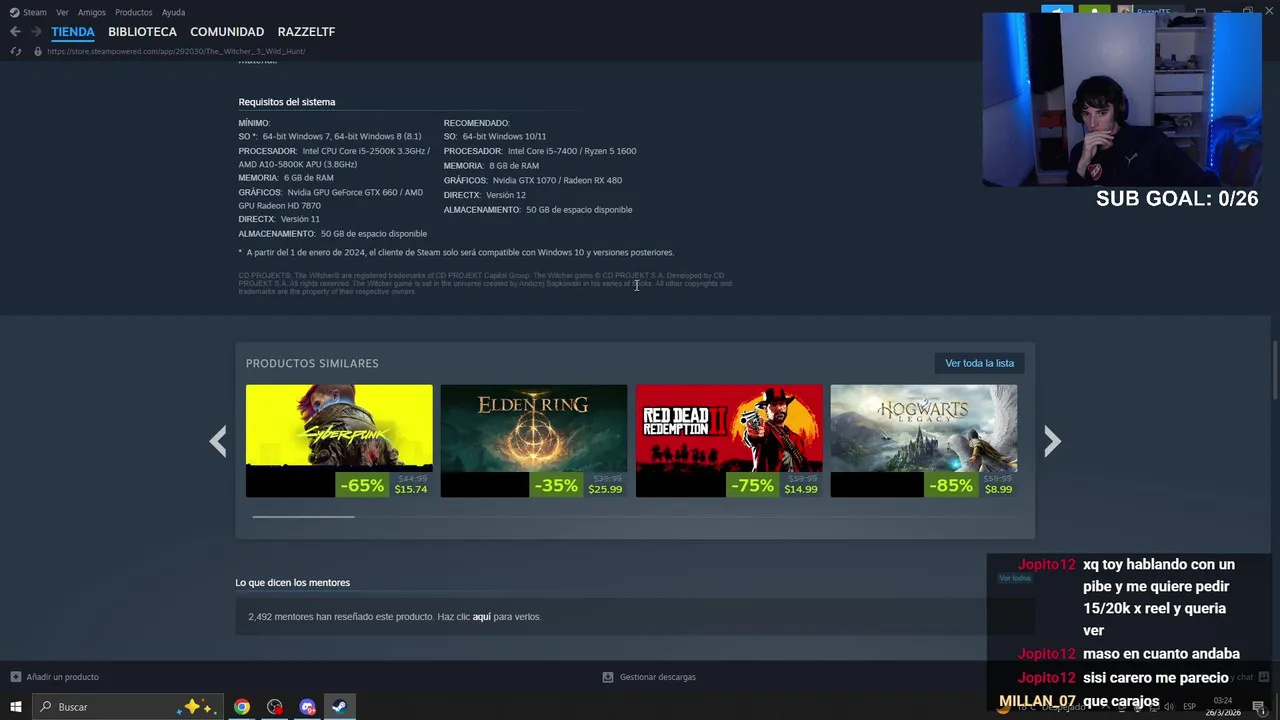Reload the store page
Viewport: 1280px width, 720px height.
point(15,51)
